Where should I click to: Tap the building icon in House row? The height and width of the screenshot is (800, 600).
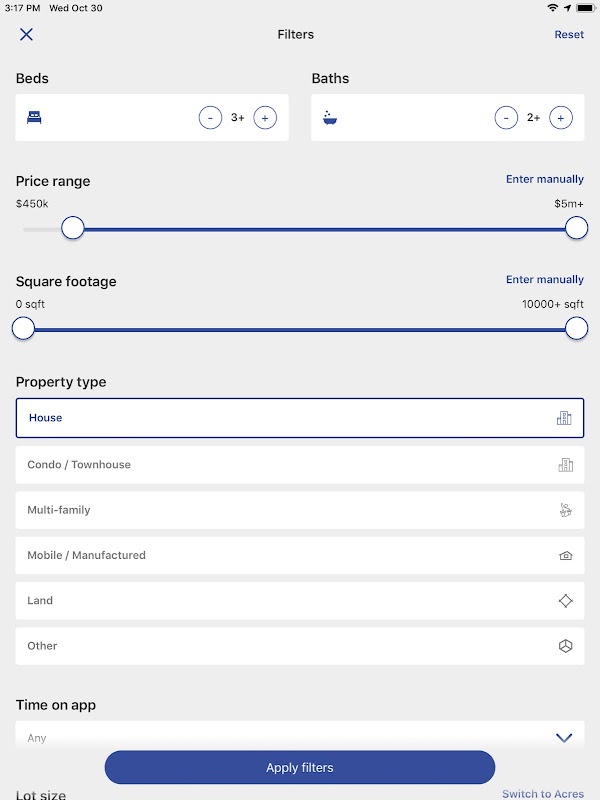pyautogui.click(x=564, y=418)
